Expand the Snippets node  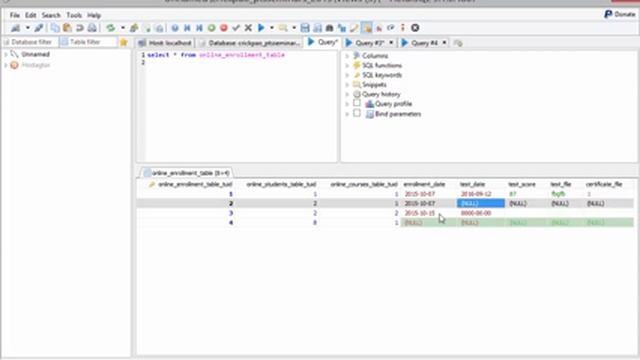pos(347,84)
